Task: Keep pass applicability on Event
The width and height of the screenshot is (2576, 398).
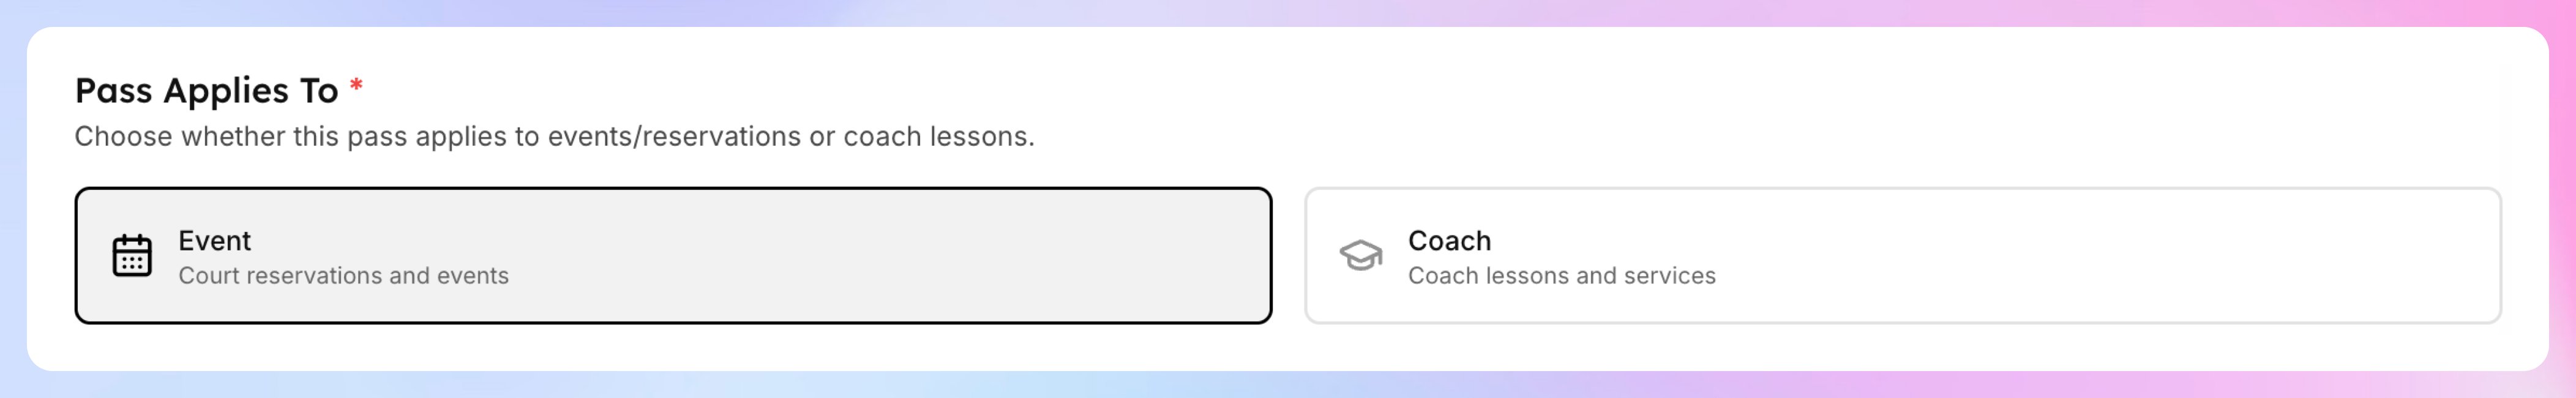Action: 672,256
